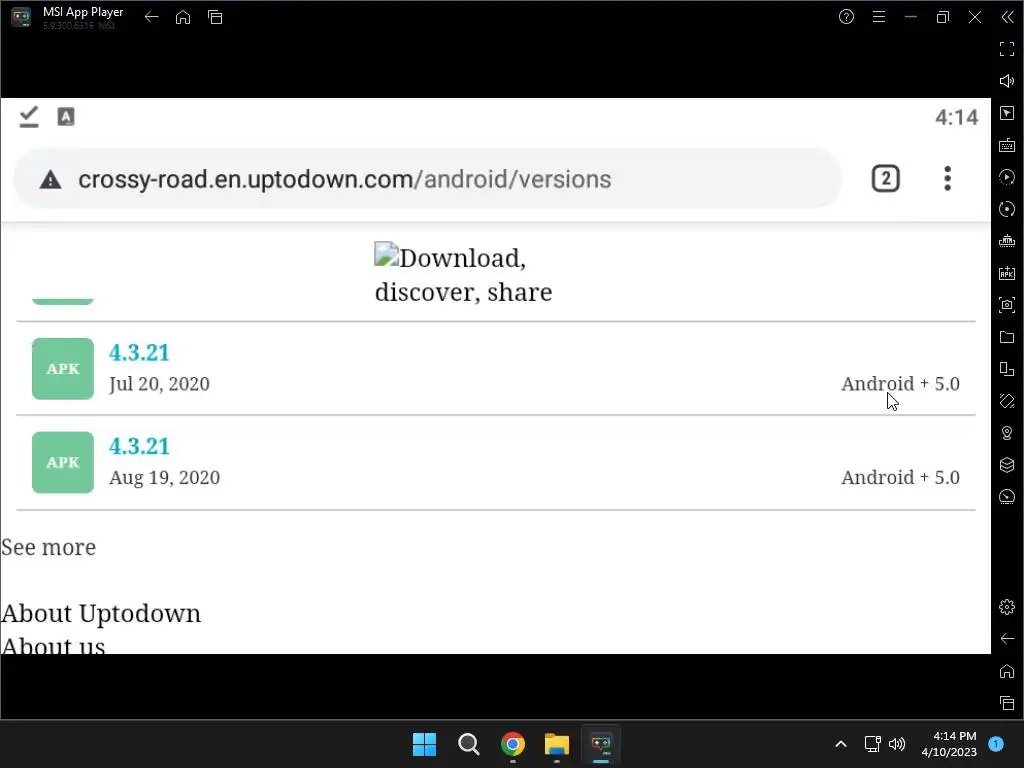
Task: Click the taskbar speaker volume icon
Action: click(x=897, y=744)
